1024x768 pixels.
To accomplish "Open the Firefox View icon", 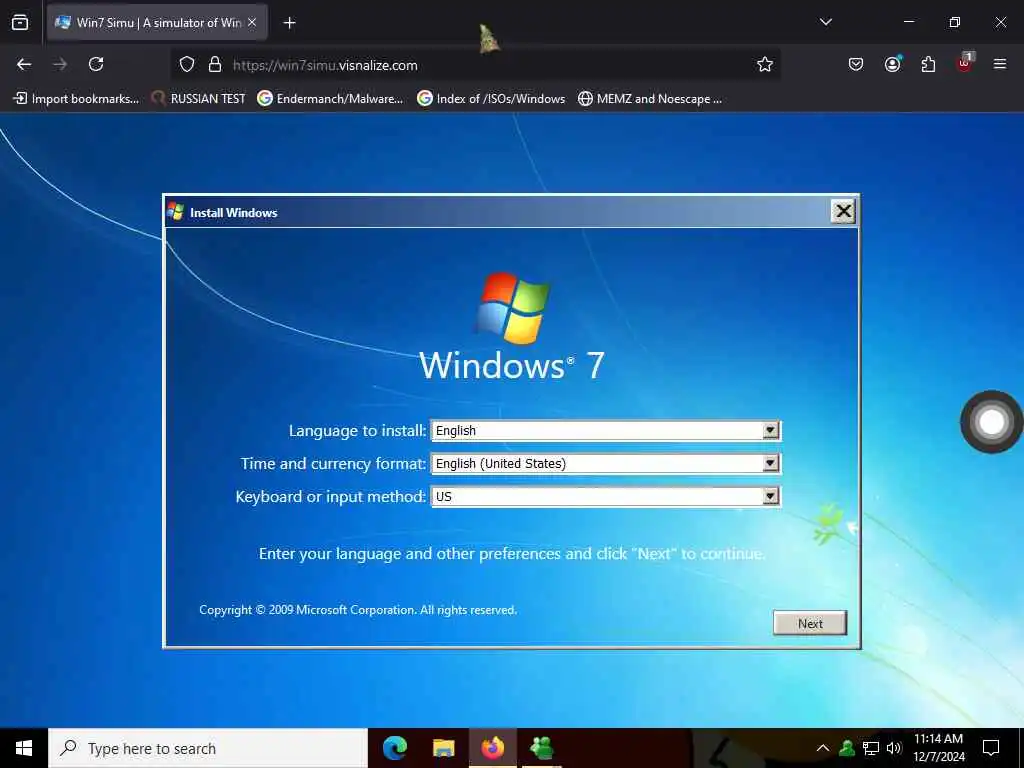I will (x=20, y=22).
